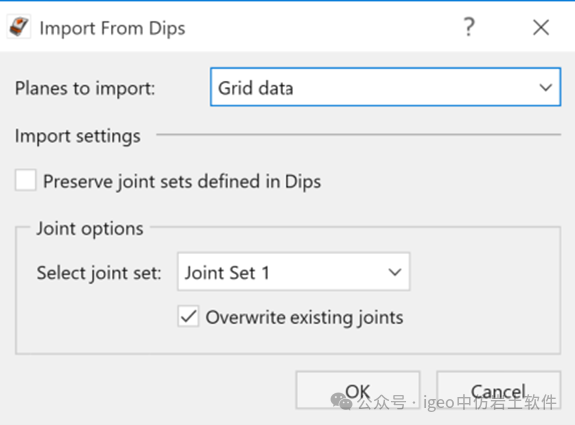The width and height of the screenshot is (575, 425).
Task: Click the 'Select joint set:' label
Action: (99, 273)
